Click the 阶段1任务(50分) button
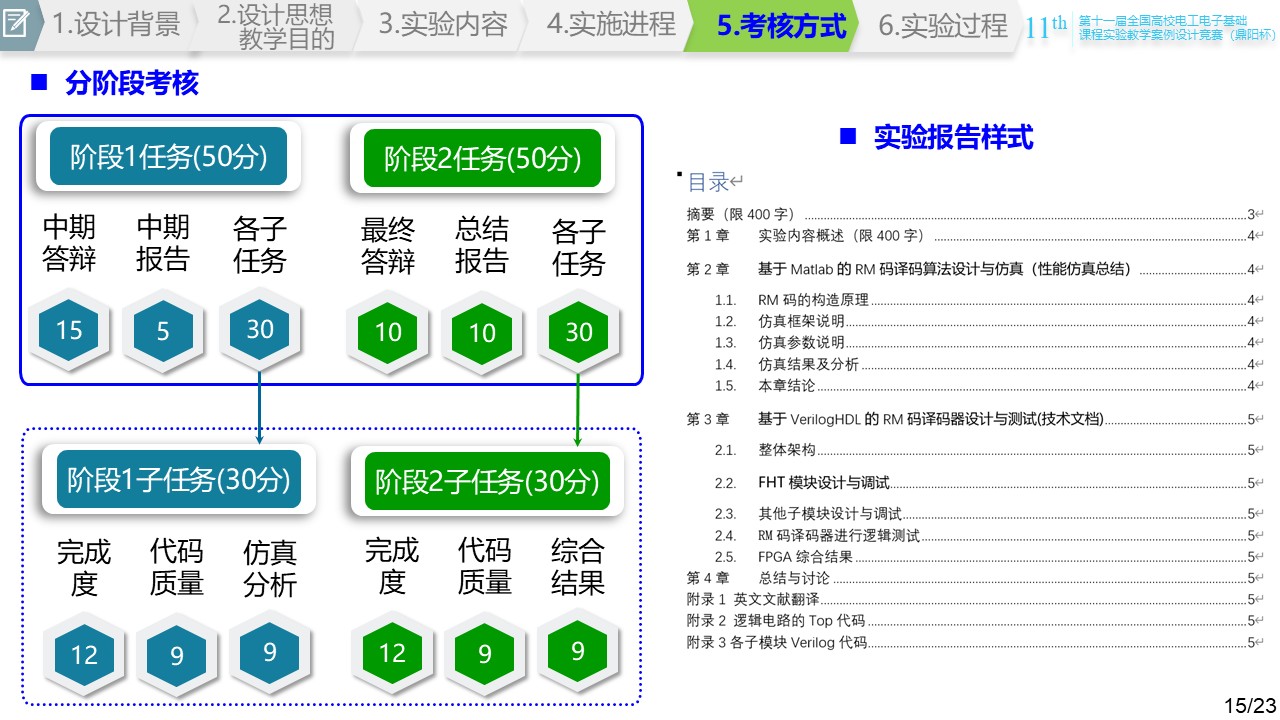 (169, 157)
